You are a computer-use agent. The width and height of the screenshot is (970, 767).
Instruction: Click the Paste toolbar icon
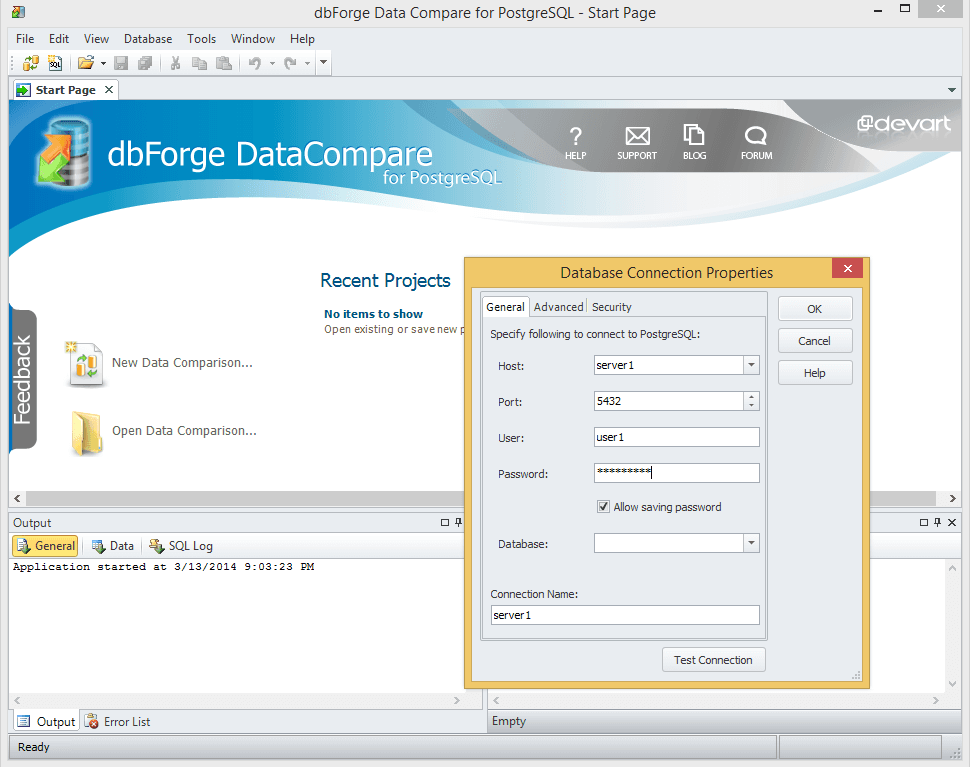pyautogui.click(x=223, y=62)
